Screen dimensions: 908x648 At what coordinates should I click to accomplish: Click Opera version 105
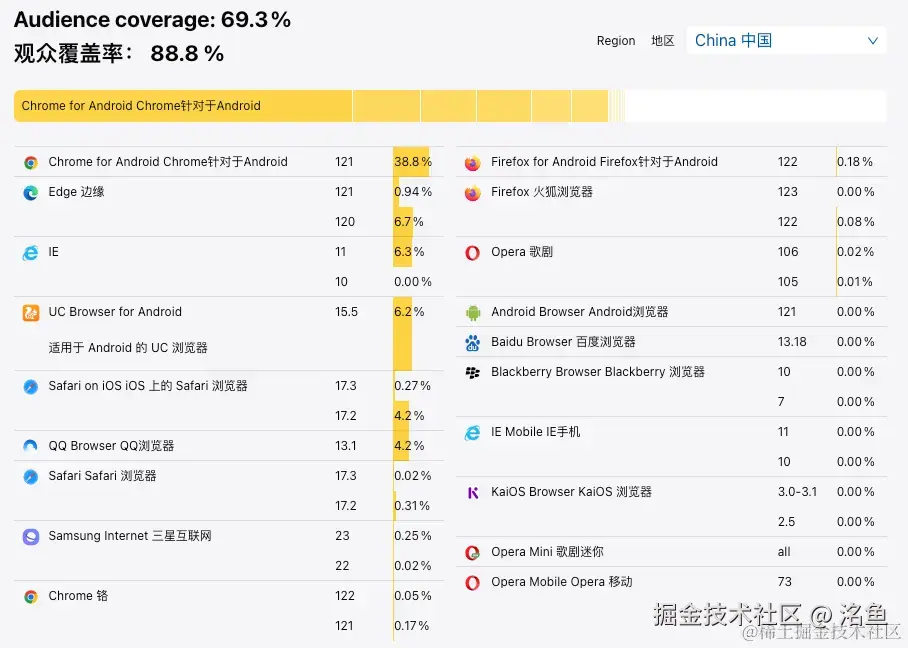coord(788,282)
